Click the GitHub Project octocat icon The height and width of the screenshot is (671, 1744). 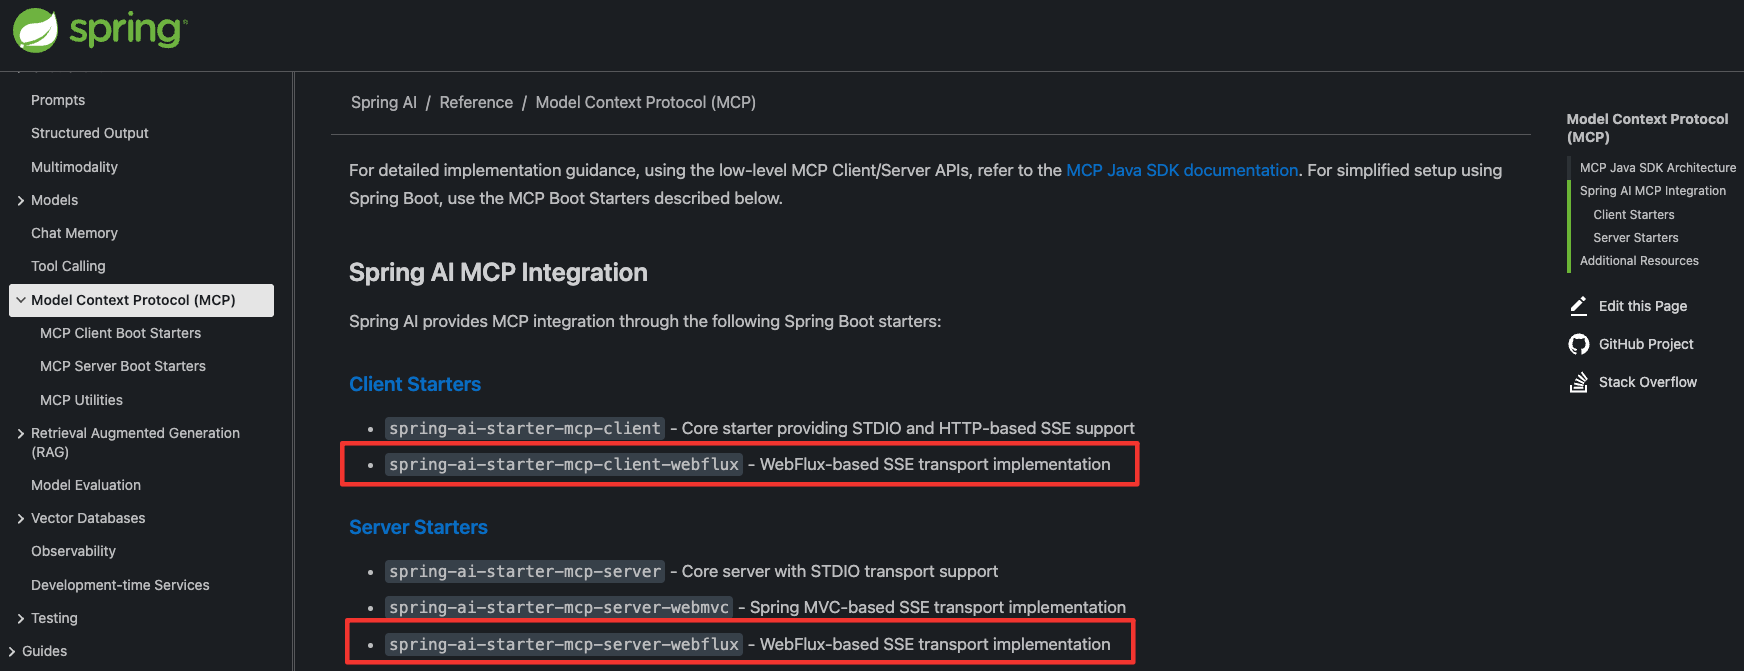pyautogui.click(x=1579, y=344)
